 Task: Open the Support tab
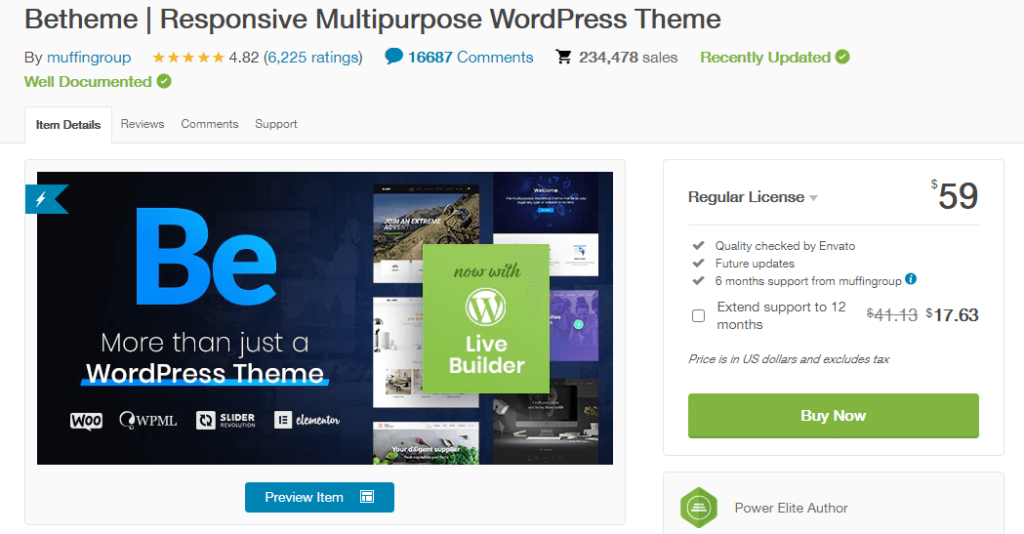(276, 124)
